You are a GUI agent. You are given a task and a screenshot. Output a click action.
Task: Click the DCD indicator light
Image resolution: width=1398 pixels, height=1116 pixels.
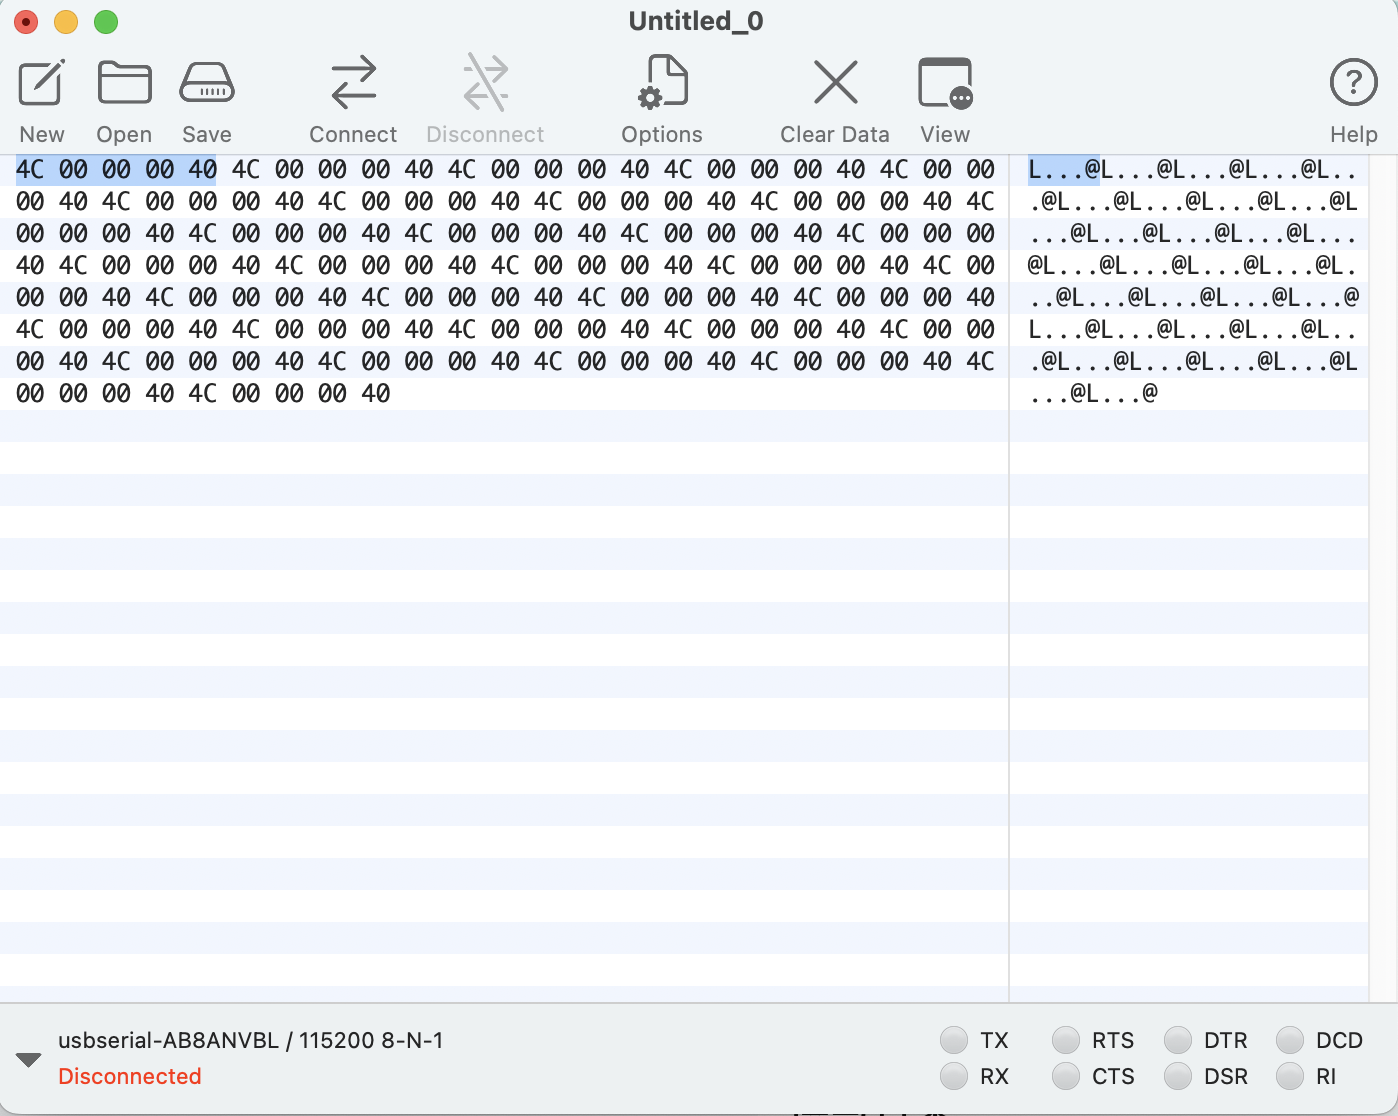click(1290, 1040)
